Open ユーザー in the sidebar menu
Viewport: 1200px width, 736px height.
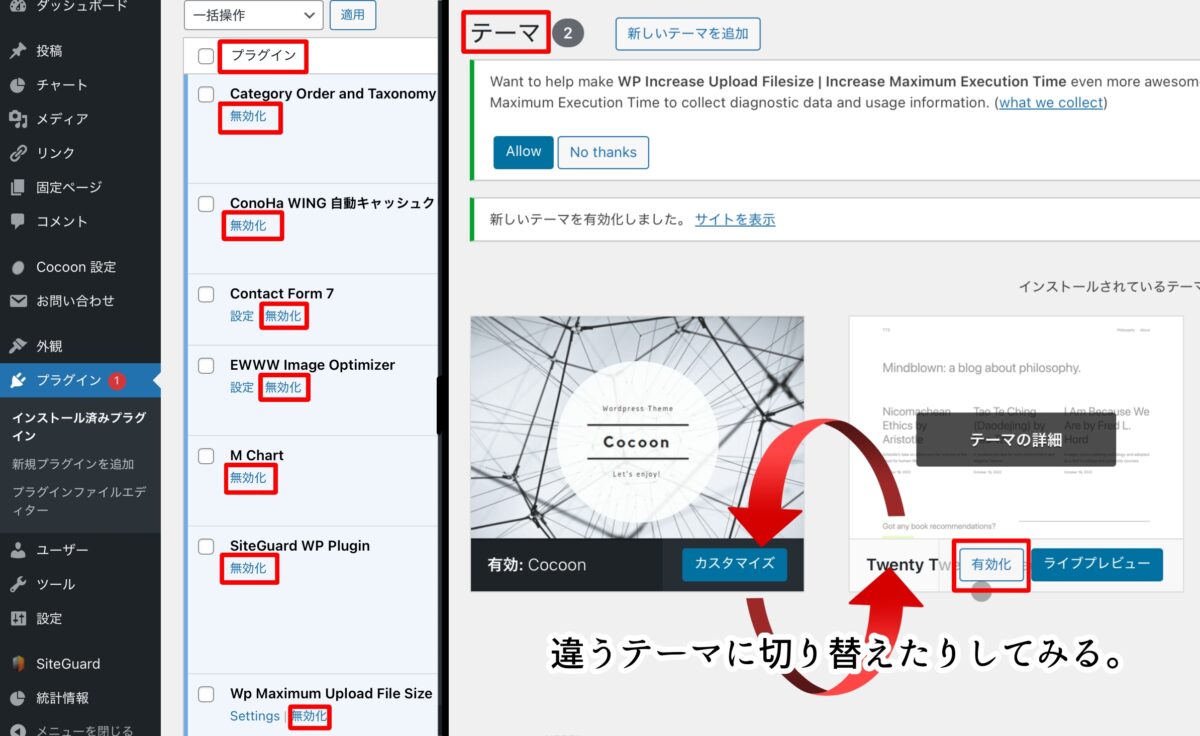point(62,550)
